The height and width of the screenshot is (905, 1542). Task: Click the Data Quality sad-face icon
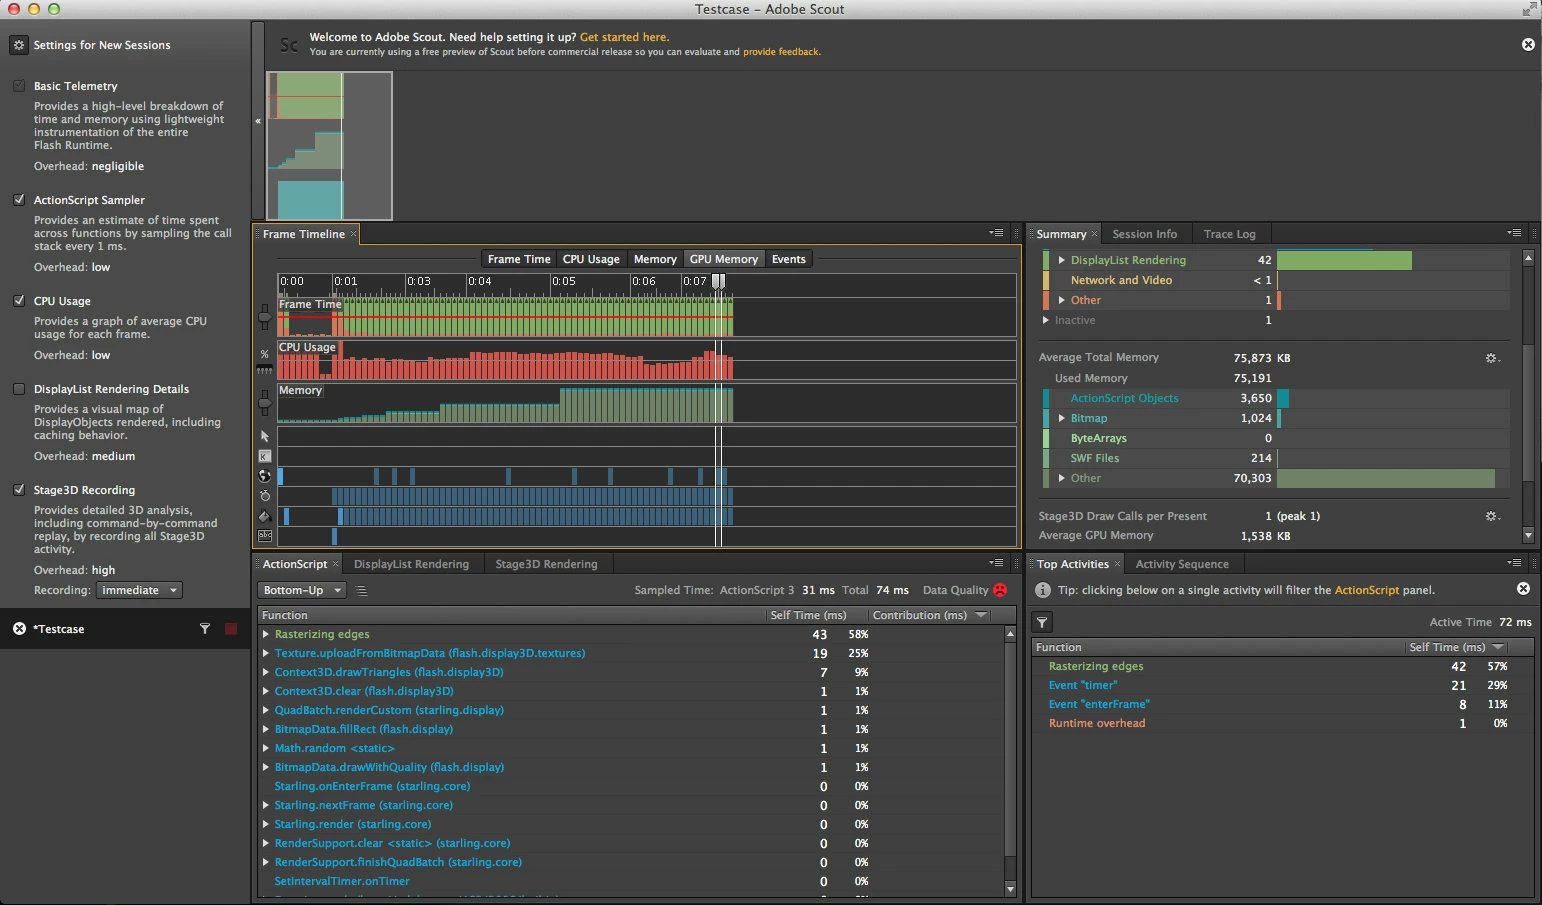tap(1000, 590)
